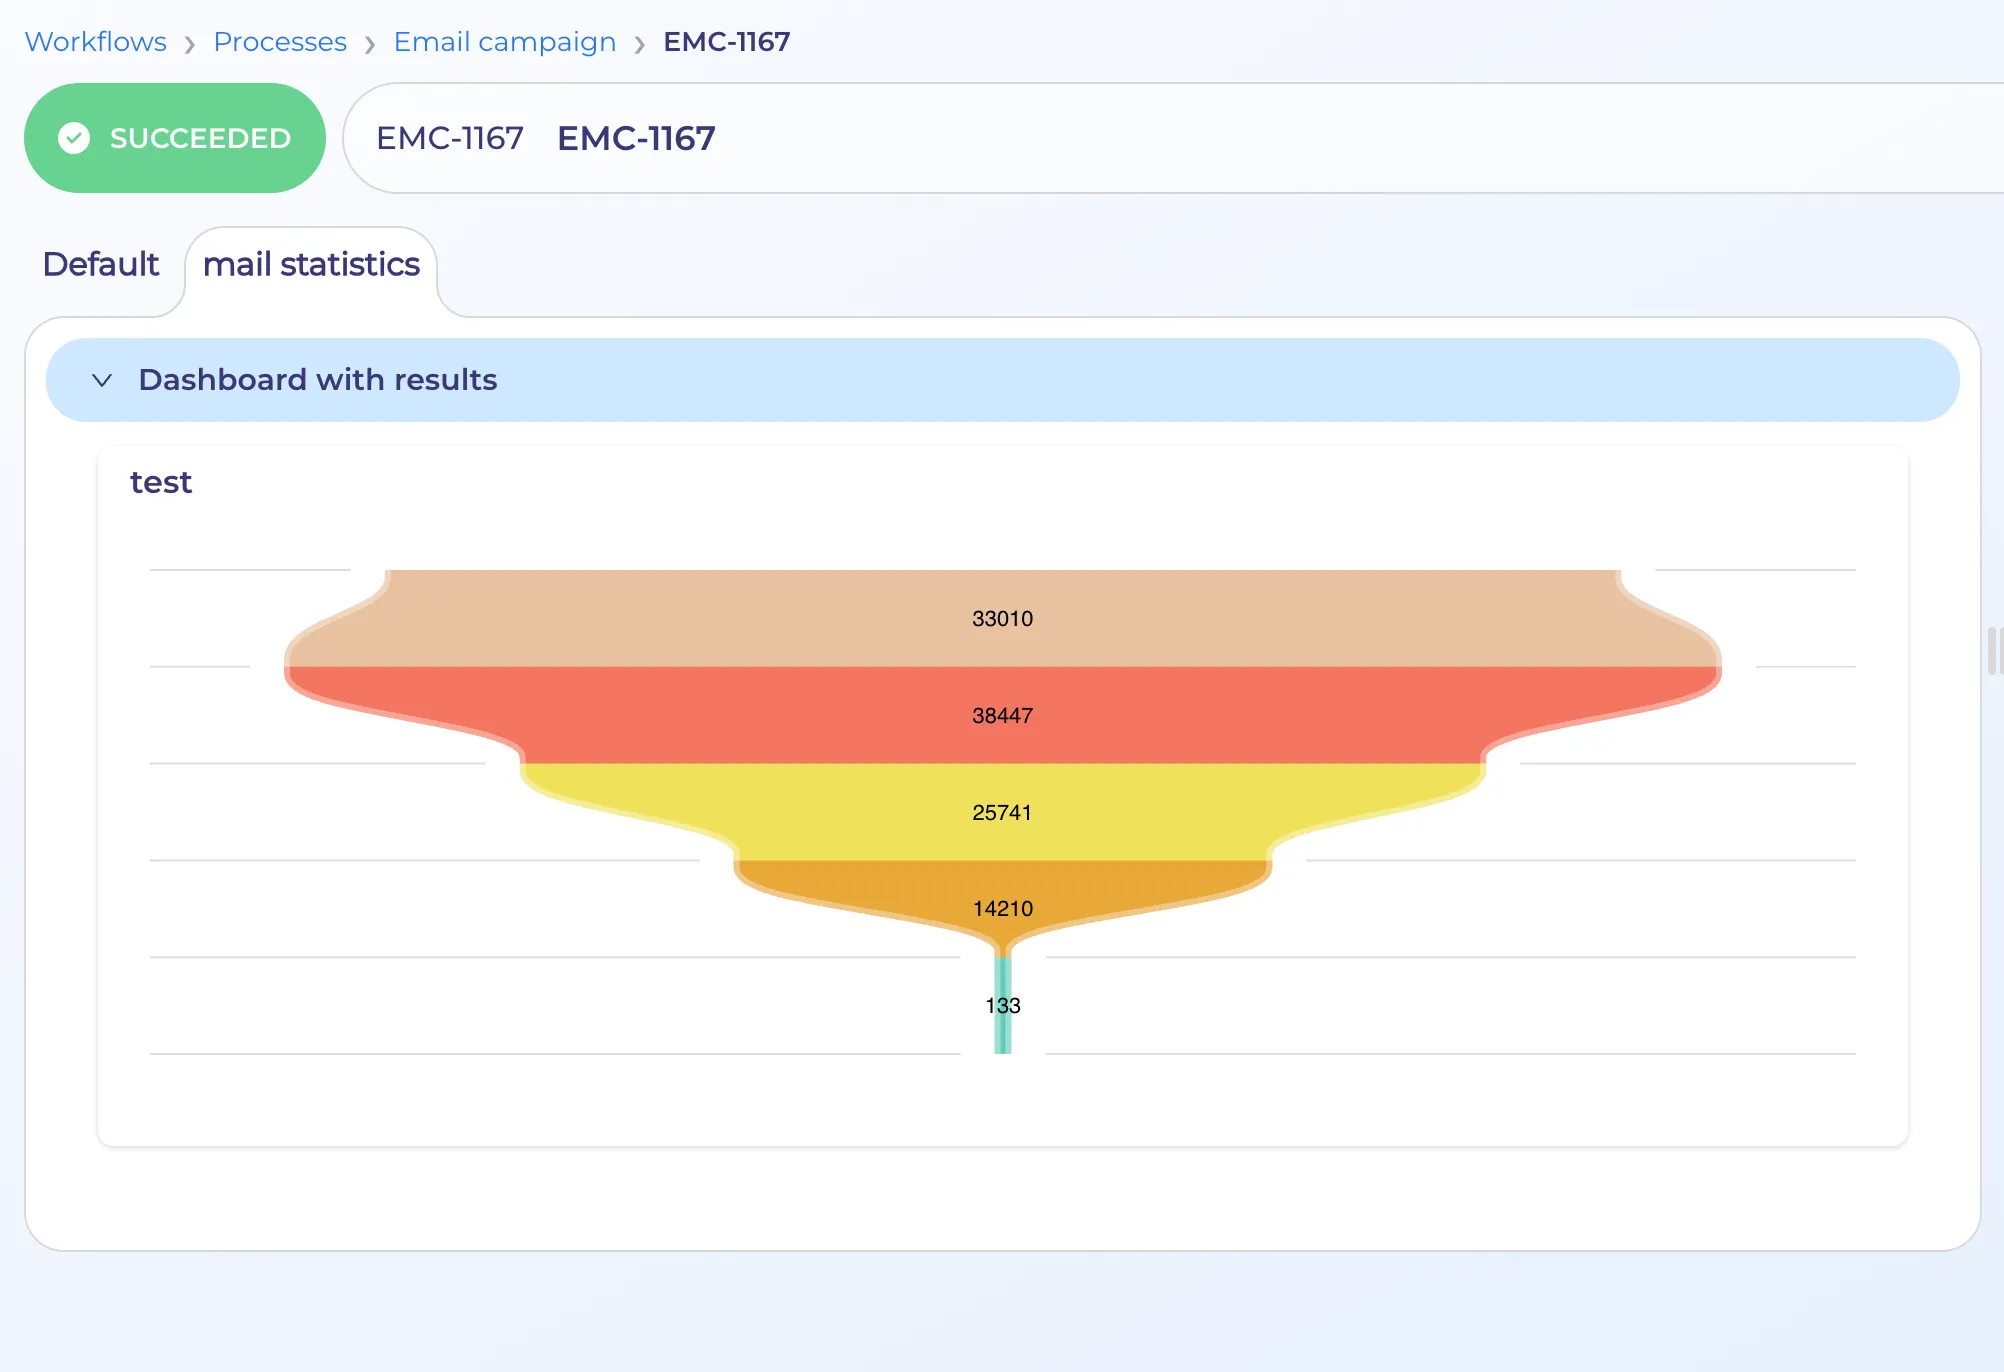
Task: Click the SUCCEEDED status badge
Action: pos(175,138)
